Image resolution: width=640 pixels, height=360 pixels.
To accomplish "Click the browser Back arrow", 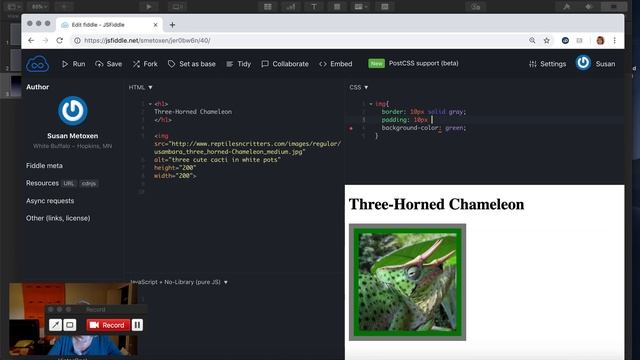I will pos(31,40).
